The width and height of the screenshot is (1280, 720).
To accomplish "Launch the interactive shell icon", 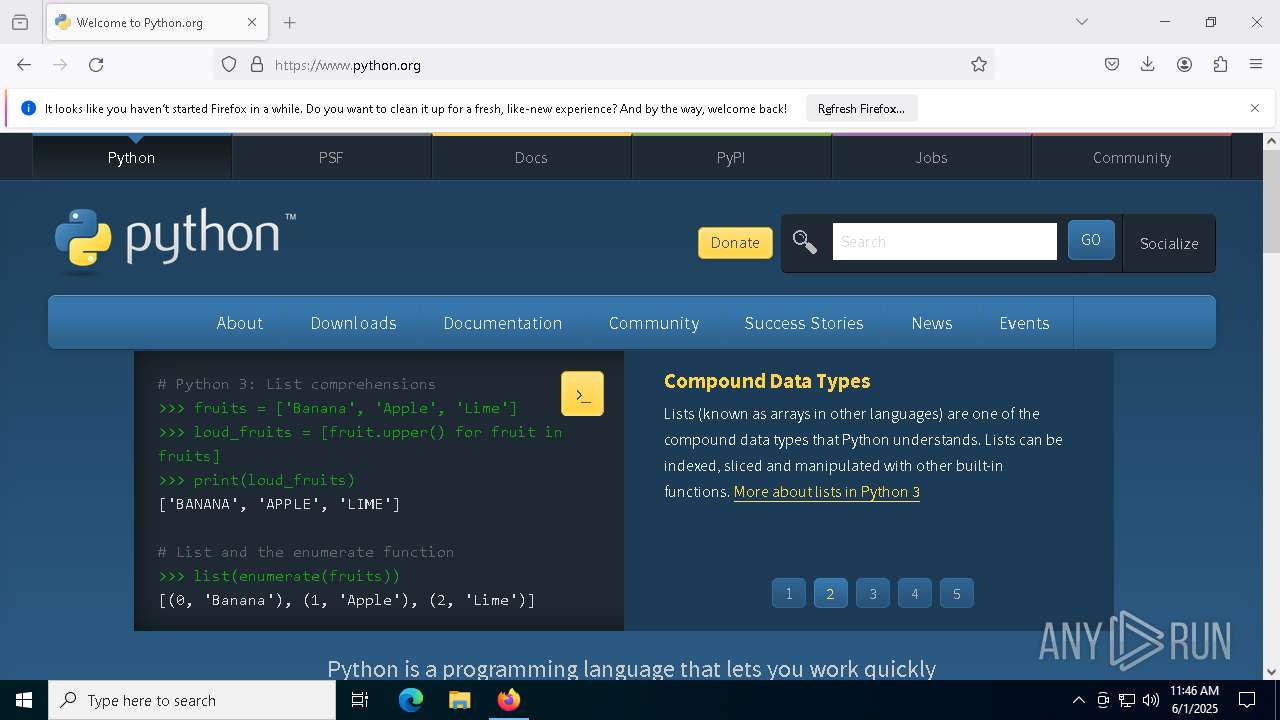I will point(582,394).
